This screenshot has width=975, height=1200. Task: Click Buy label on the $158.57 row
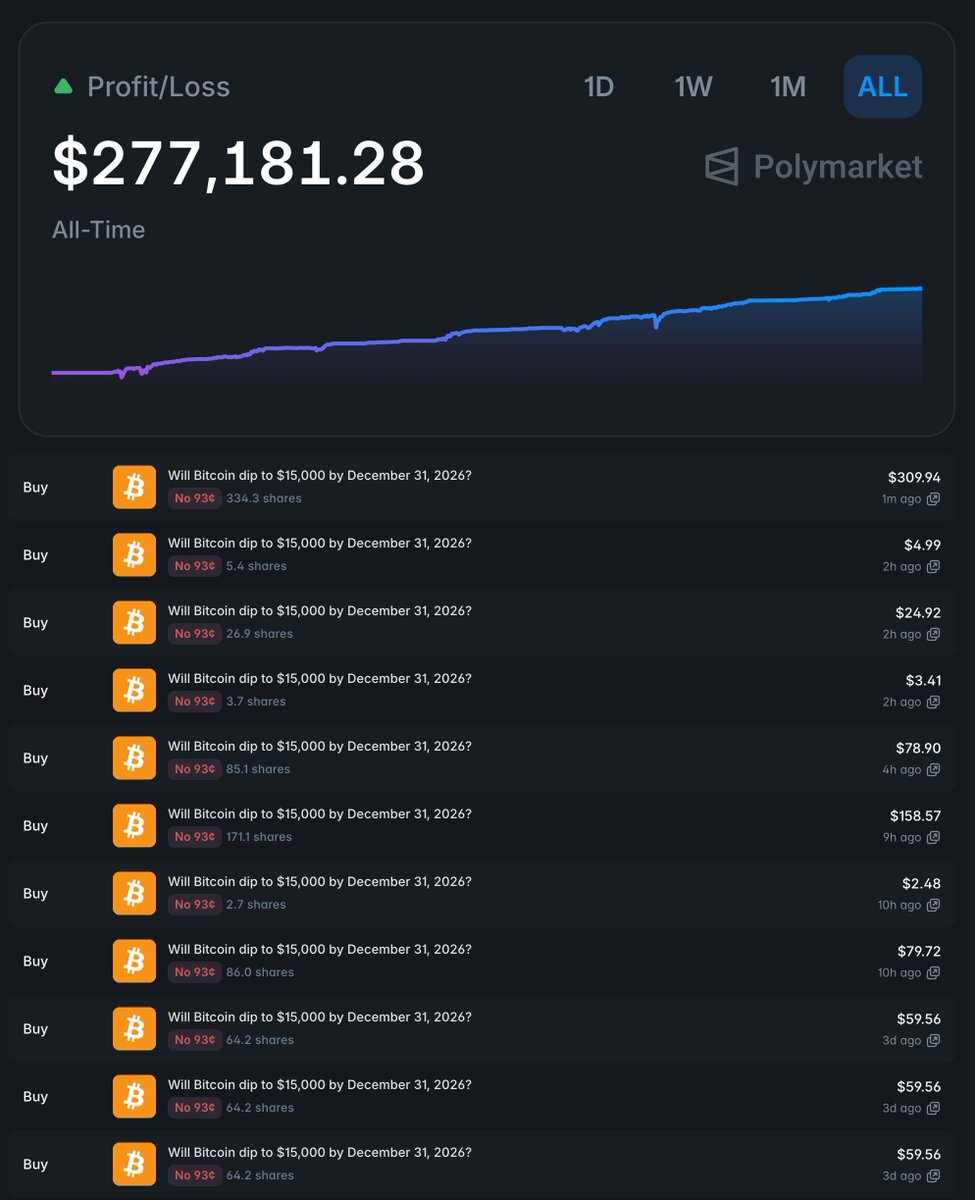[x=35, y=826]
